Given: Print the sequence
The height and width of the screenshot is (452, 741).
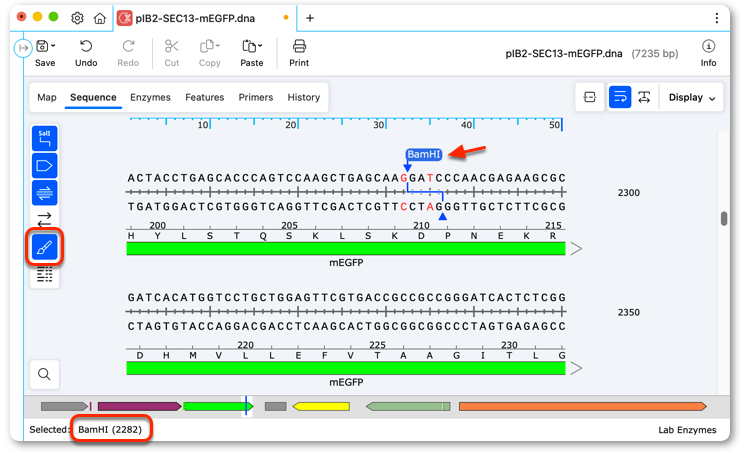Looking at the screenshot, I should (299, 53).
